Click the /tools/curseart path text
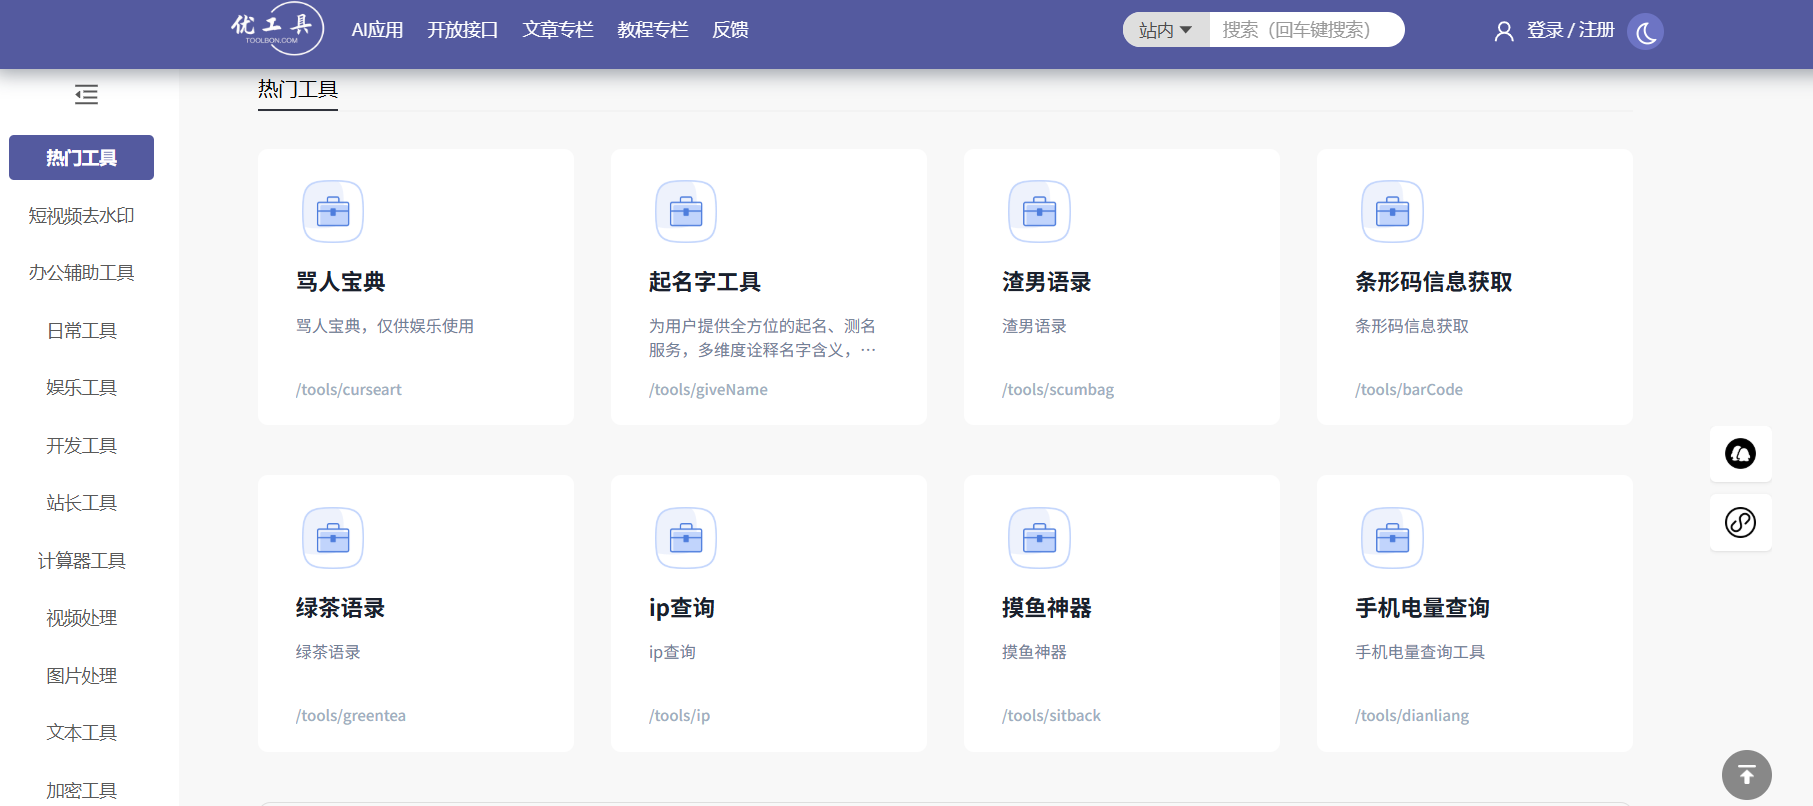The height and width of the screenshot is (806, 1813). [x=348, y=390]
